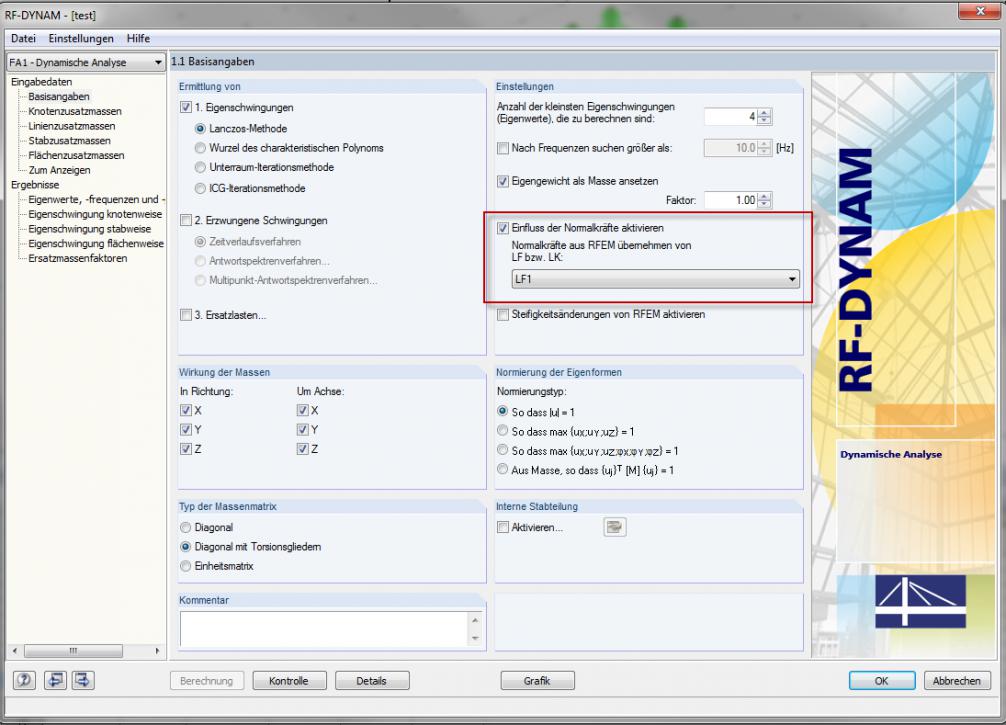This screenshot has height=725, width=1006.
Task: Open the Hilfe menu
Action: 138,38
